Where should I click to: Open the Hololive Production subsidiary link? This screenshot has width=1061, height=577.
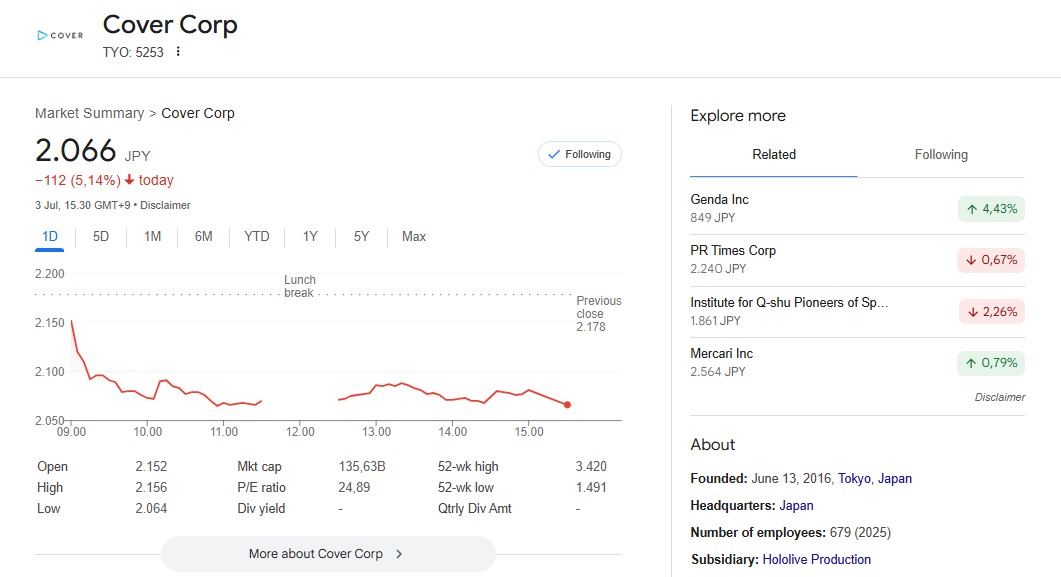point(816,559)
